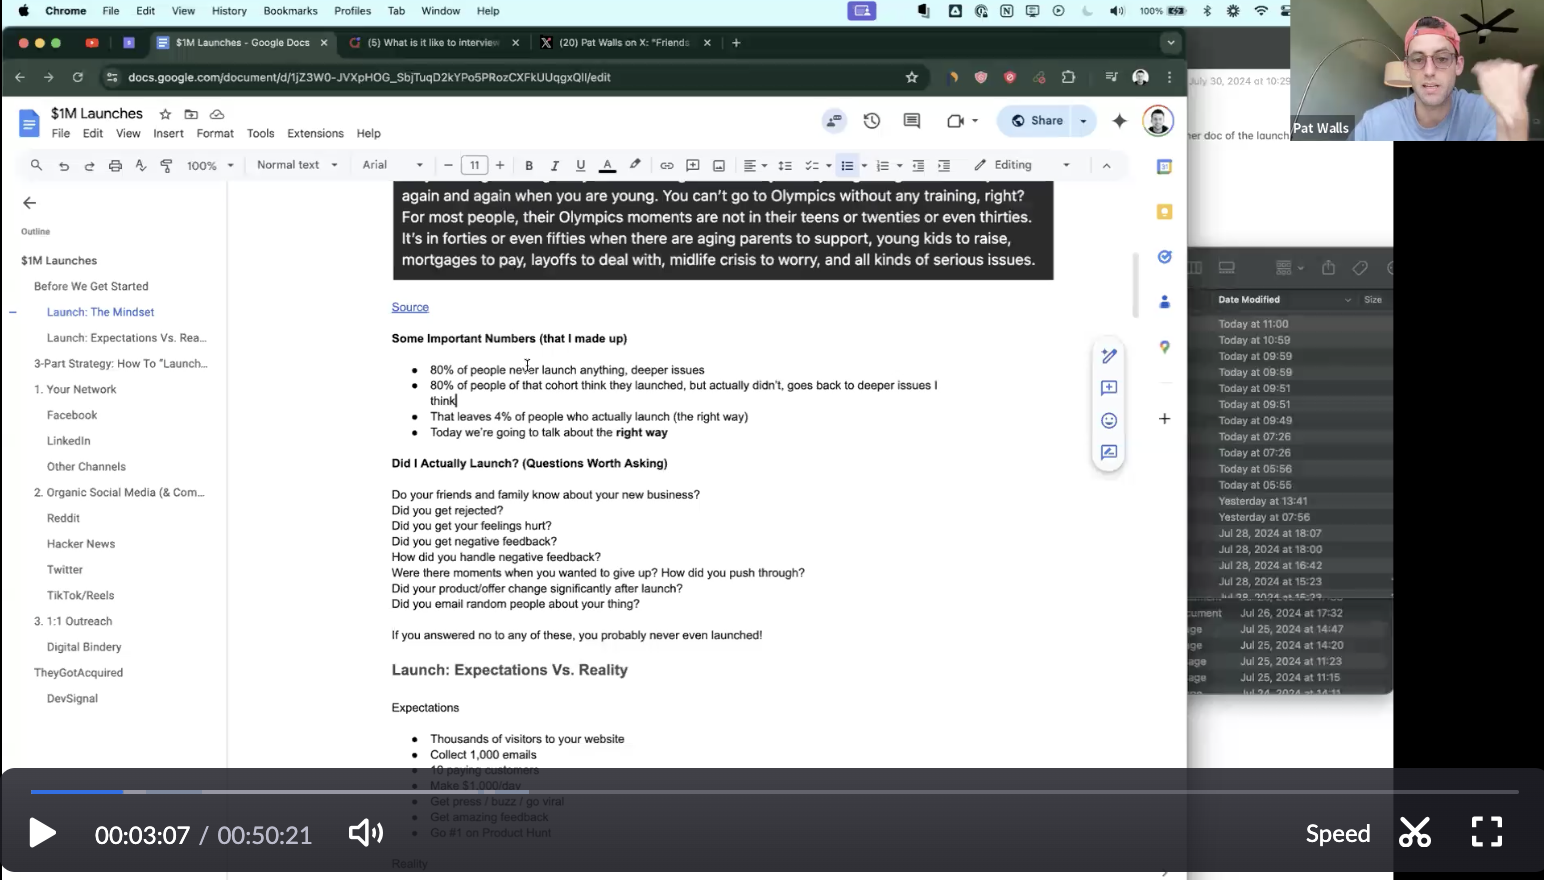
Task: Close the document outline with back arrow
Action: coord(29,203)
